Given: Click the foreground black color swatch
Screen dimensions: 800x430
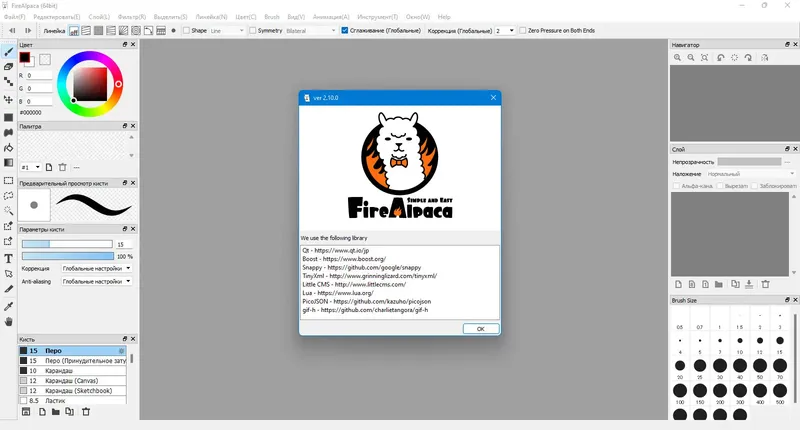Looking at the screenshot, I should click(24, 57).
